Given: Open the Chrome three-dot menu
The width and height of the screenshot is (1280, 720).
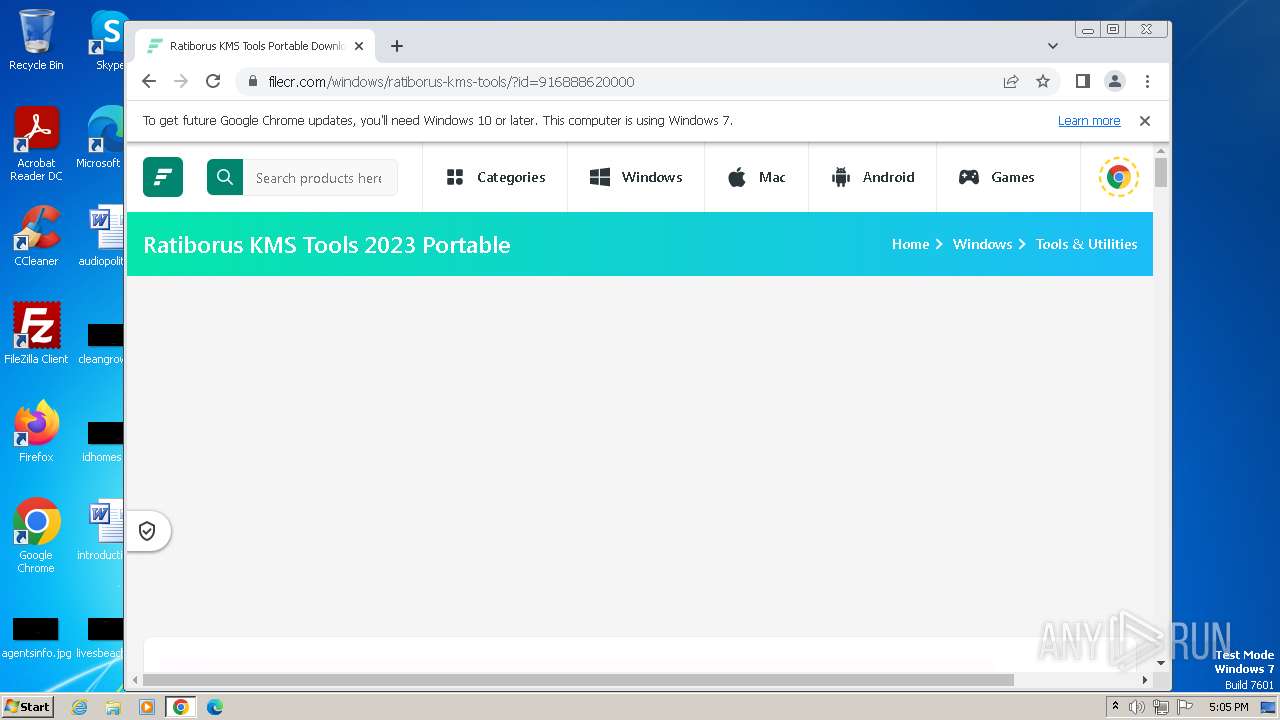Looking at the screenshot, I should point(1147,81).
